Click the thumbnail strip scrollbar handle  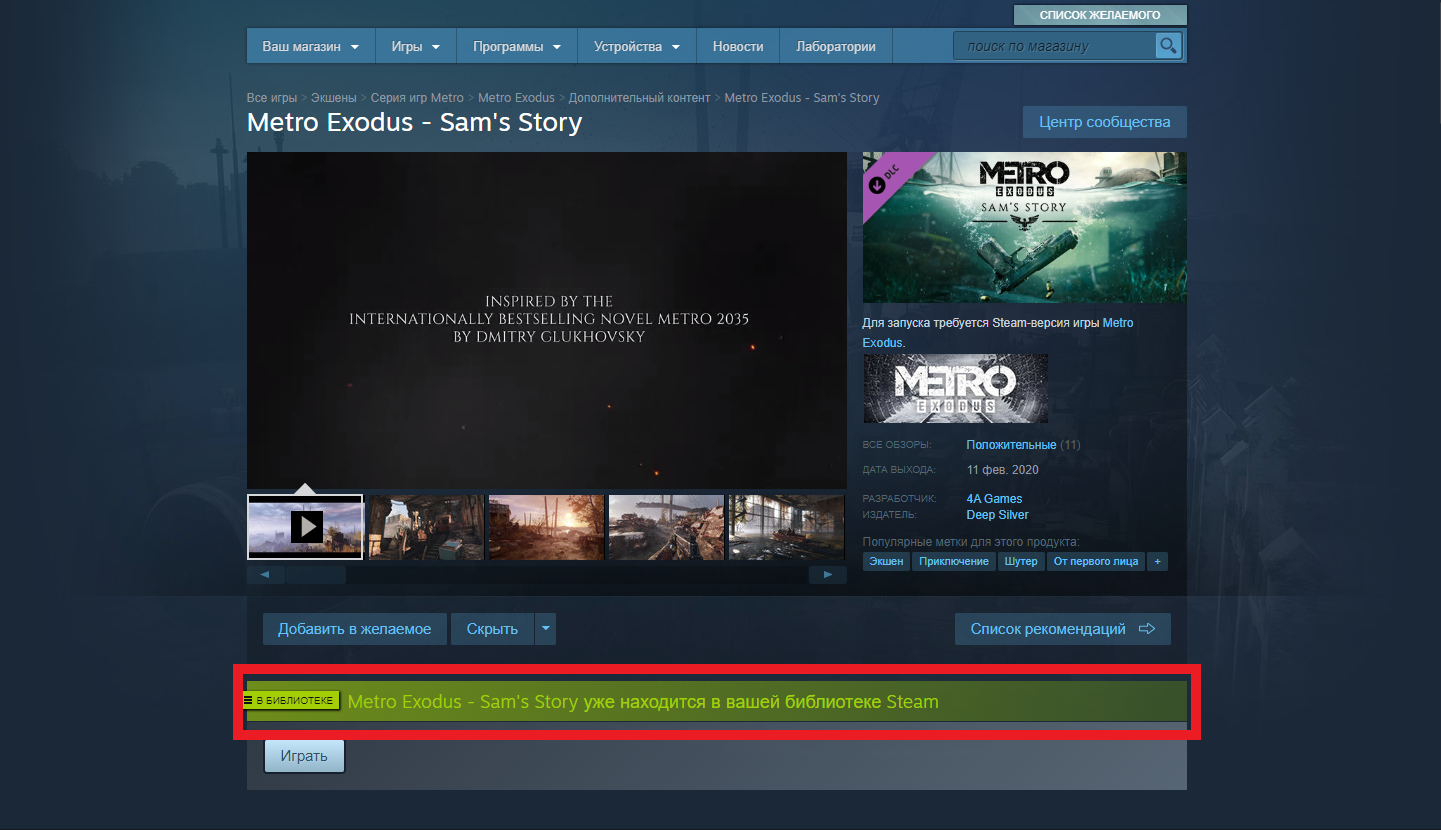pyautogui.click(x=315, y=575)
